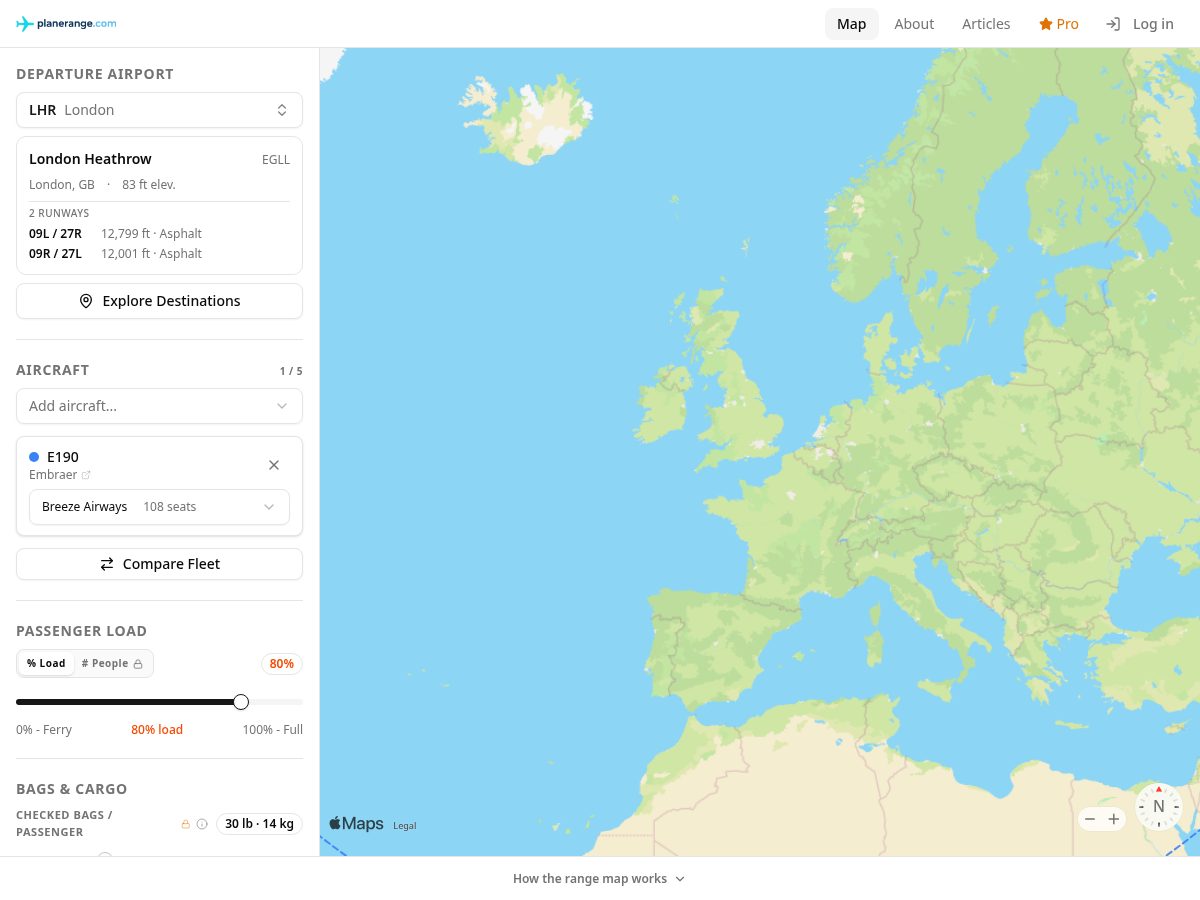
Task: Click the Pro star icon
Action: point(1045,24)
